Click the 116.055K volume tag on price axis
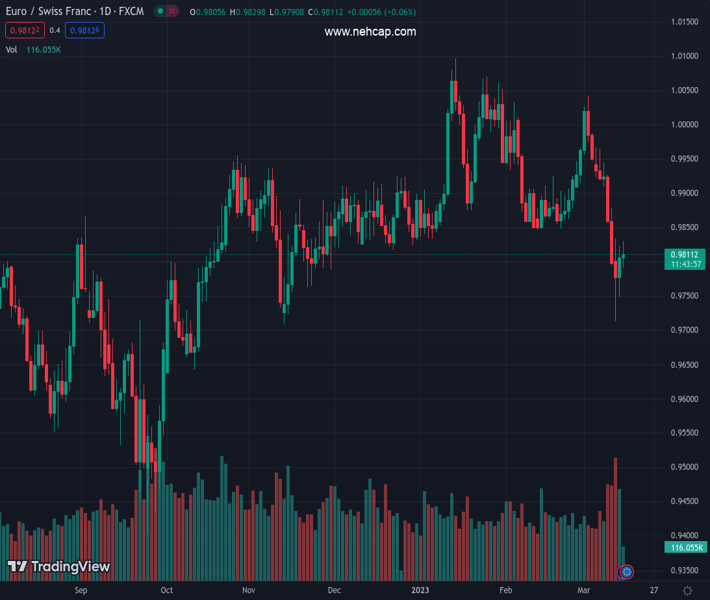The height and width of the screenshot is (600, 710). (x=686, y=548)
